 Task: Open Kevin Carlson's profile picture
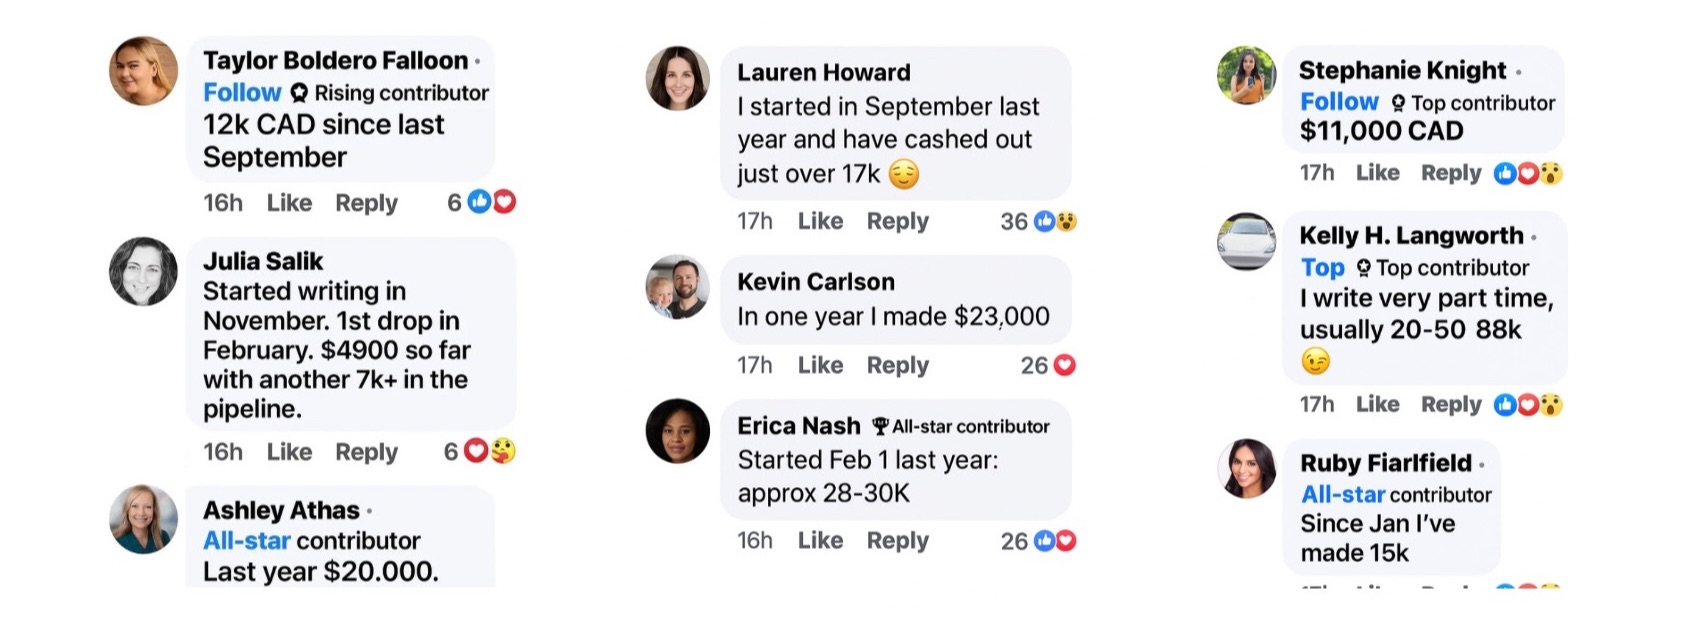click(677, 287)
